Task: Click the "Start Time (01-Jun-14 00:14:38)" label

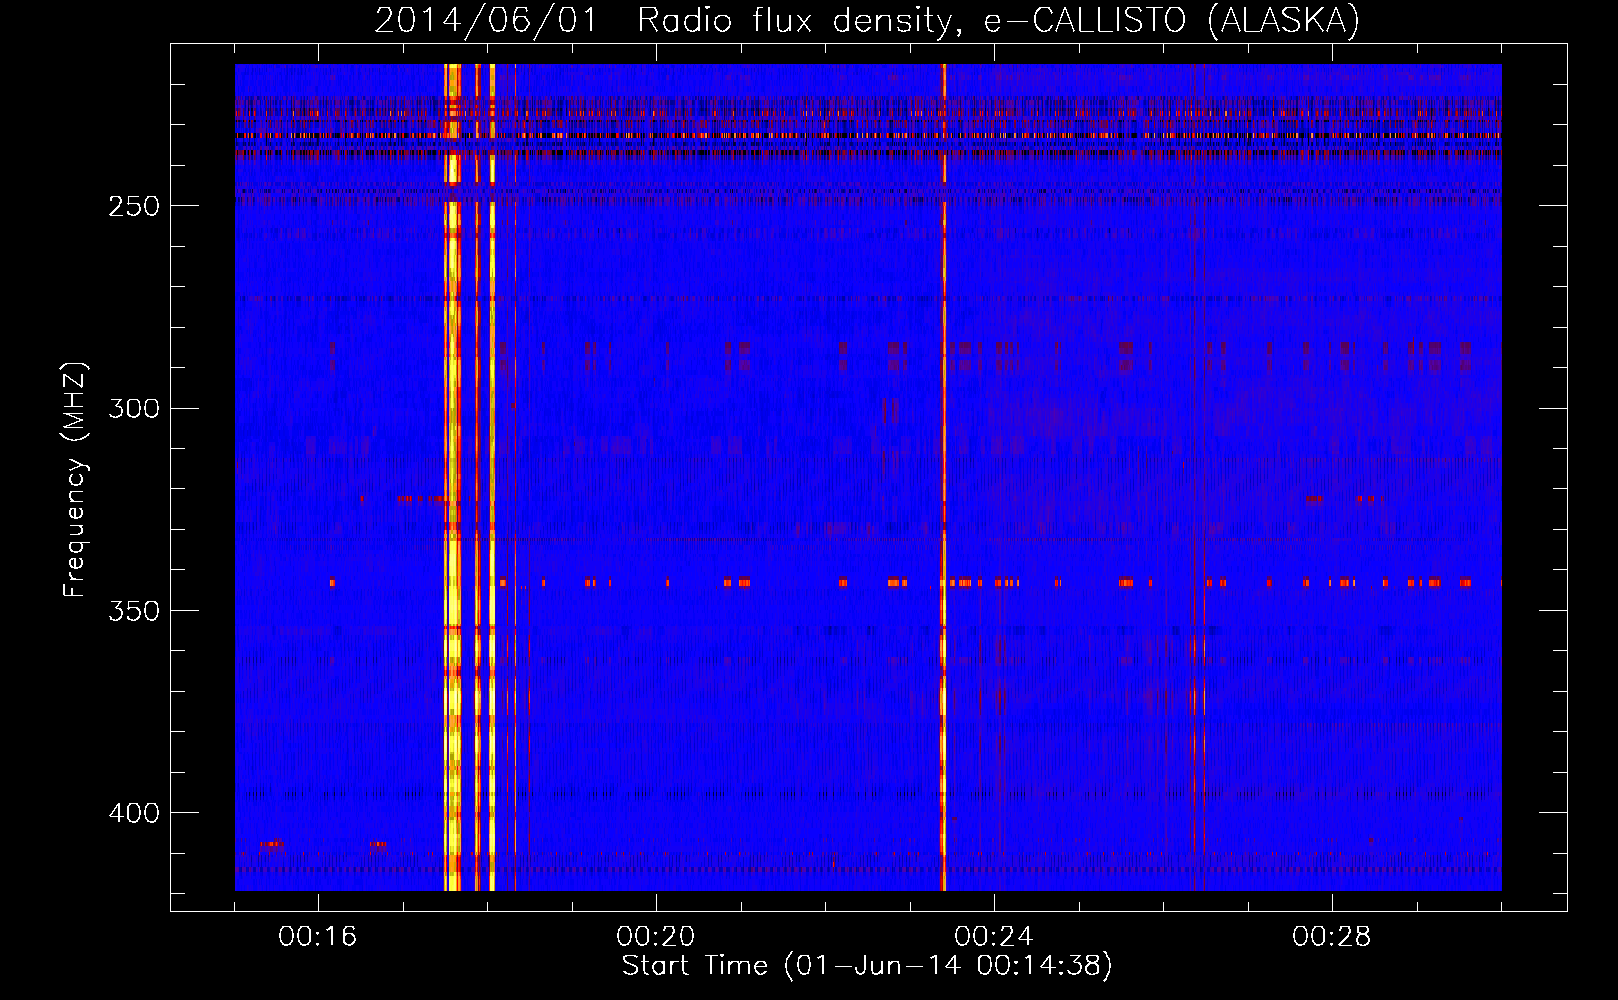Action: click(867, 966)
